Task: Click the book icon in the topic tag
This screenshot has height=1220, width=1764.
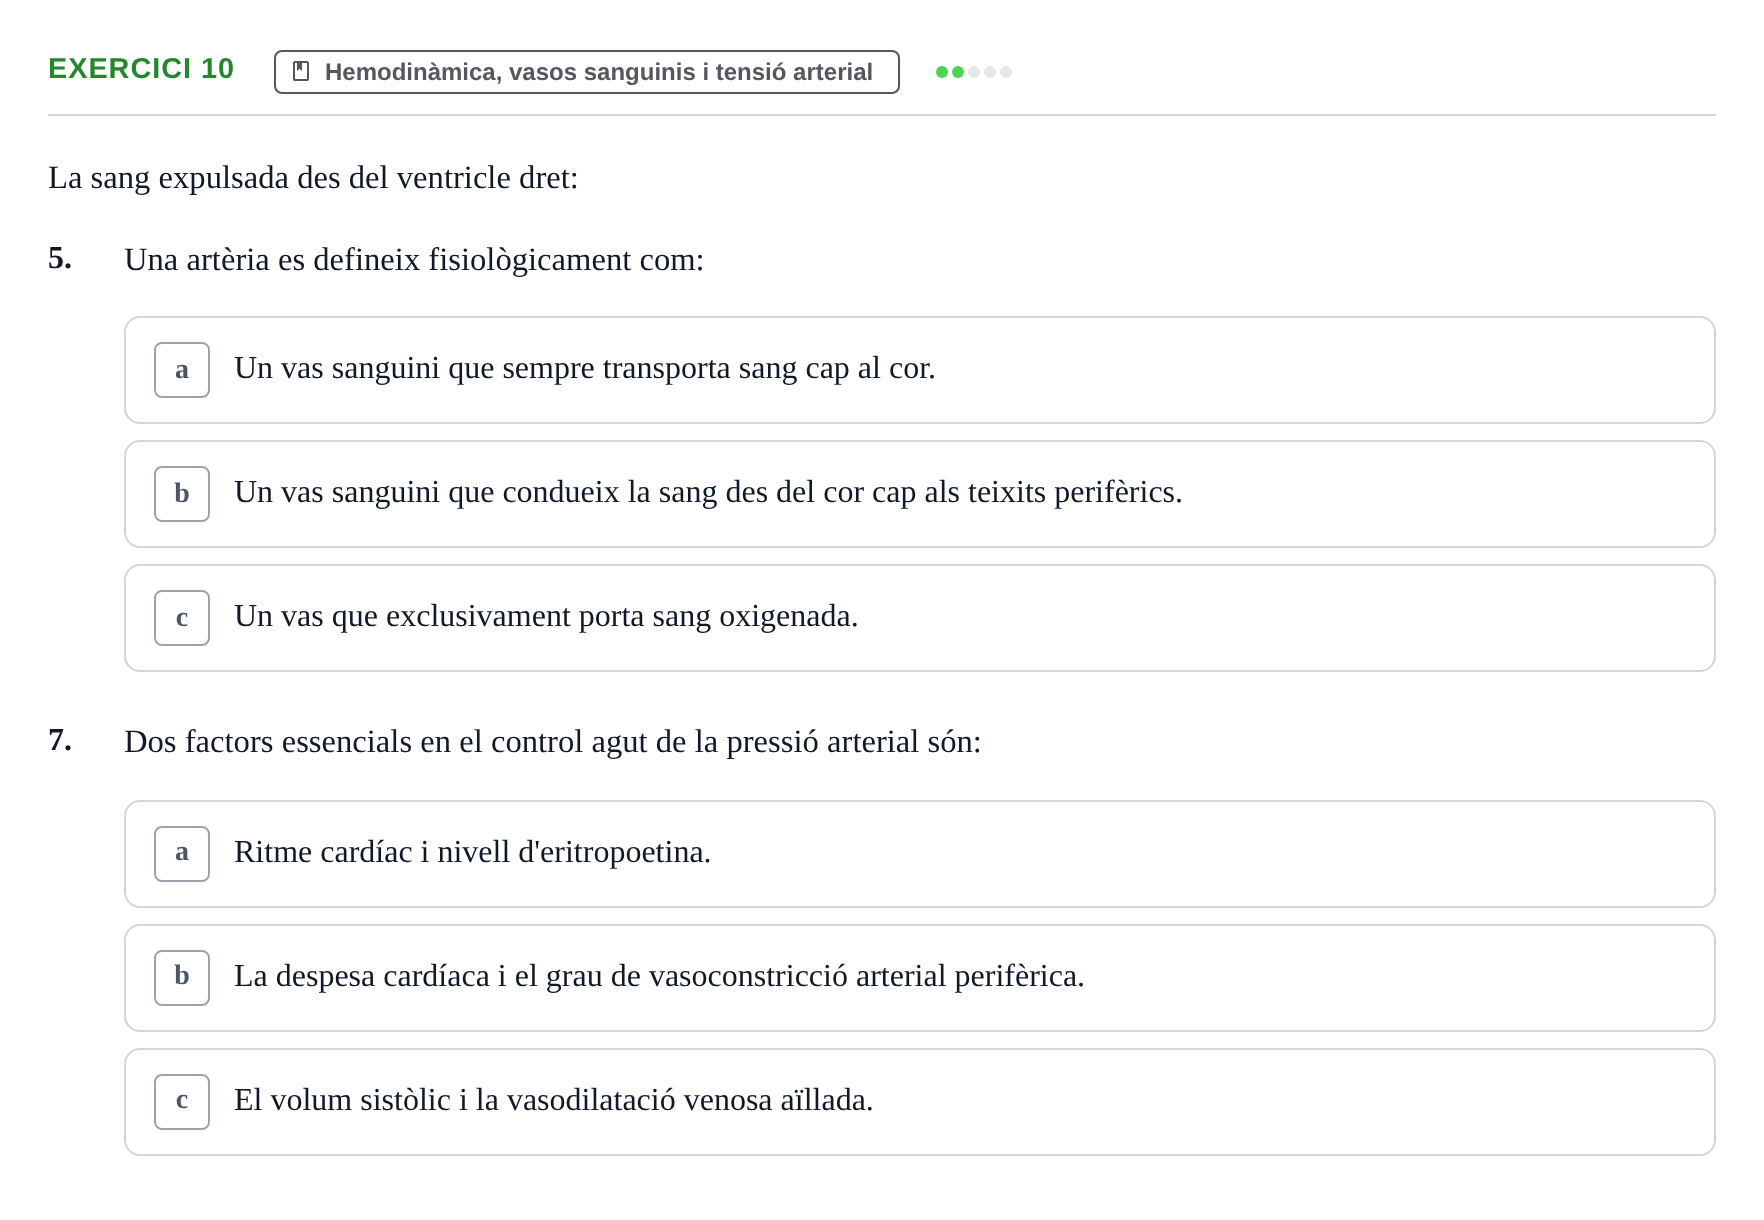Action: tap(301, 72)
